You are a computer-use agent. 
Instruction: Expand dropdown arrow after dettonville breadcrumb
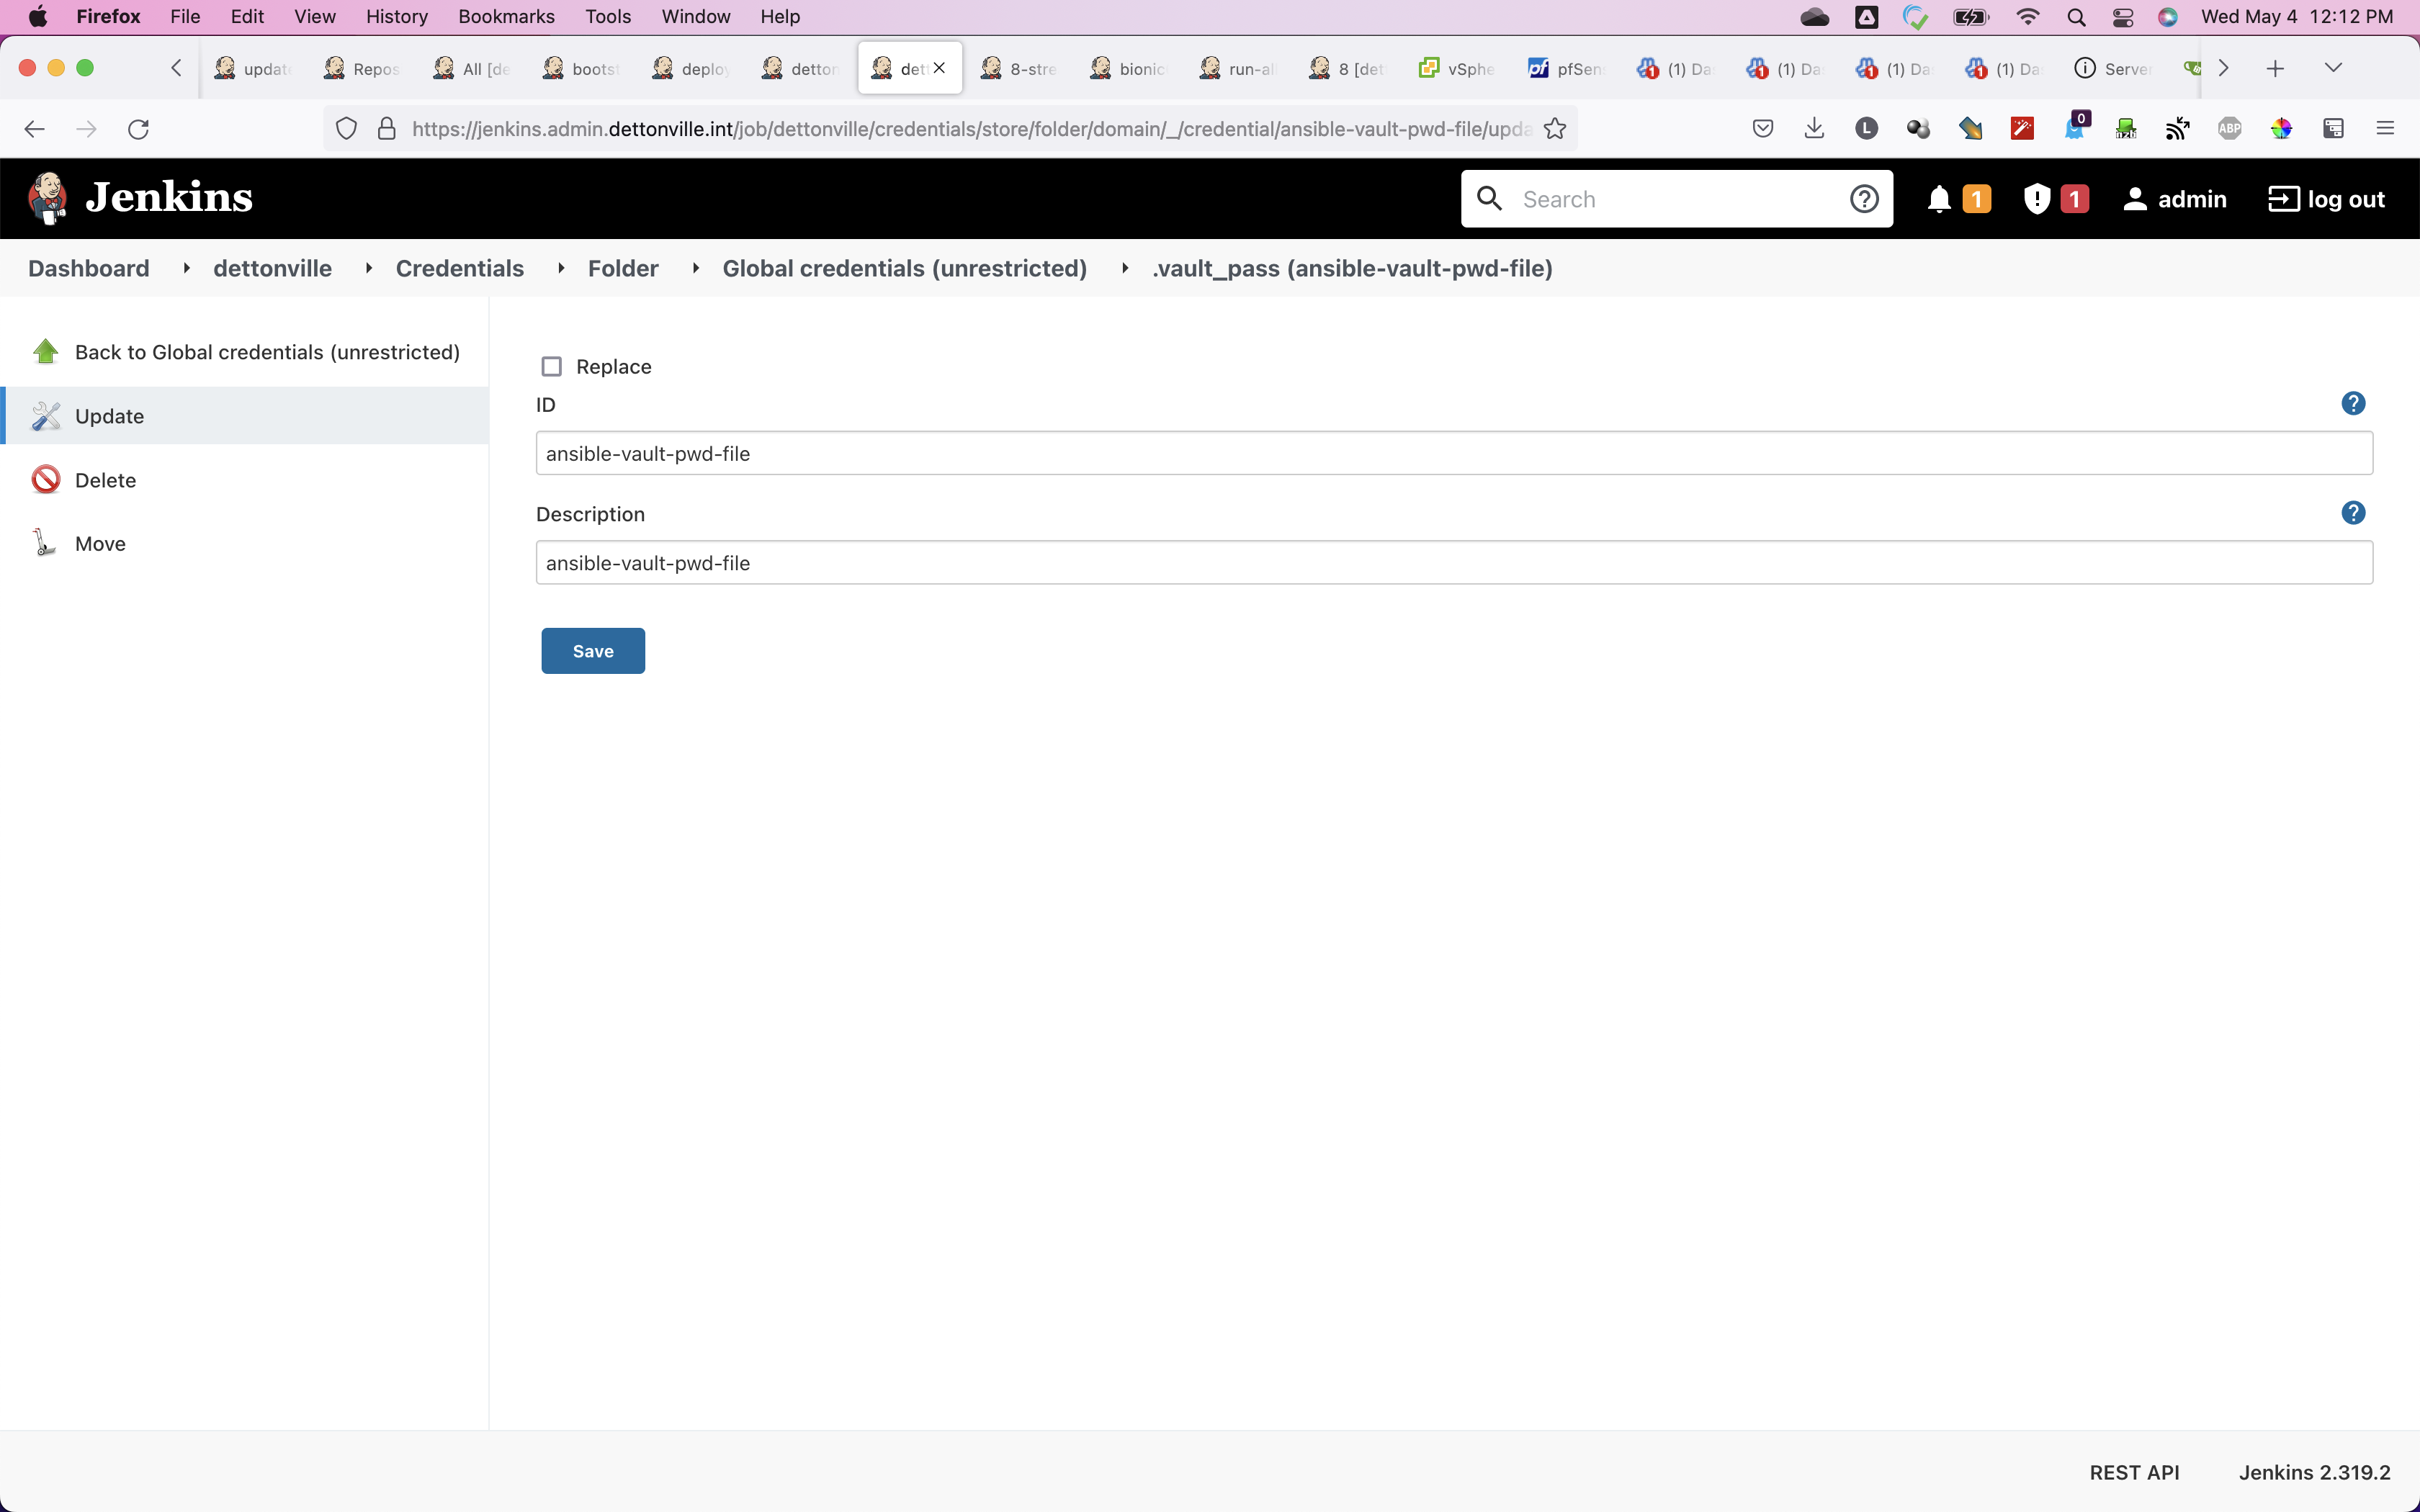click(x=369, y=268)
